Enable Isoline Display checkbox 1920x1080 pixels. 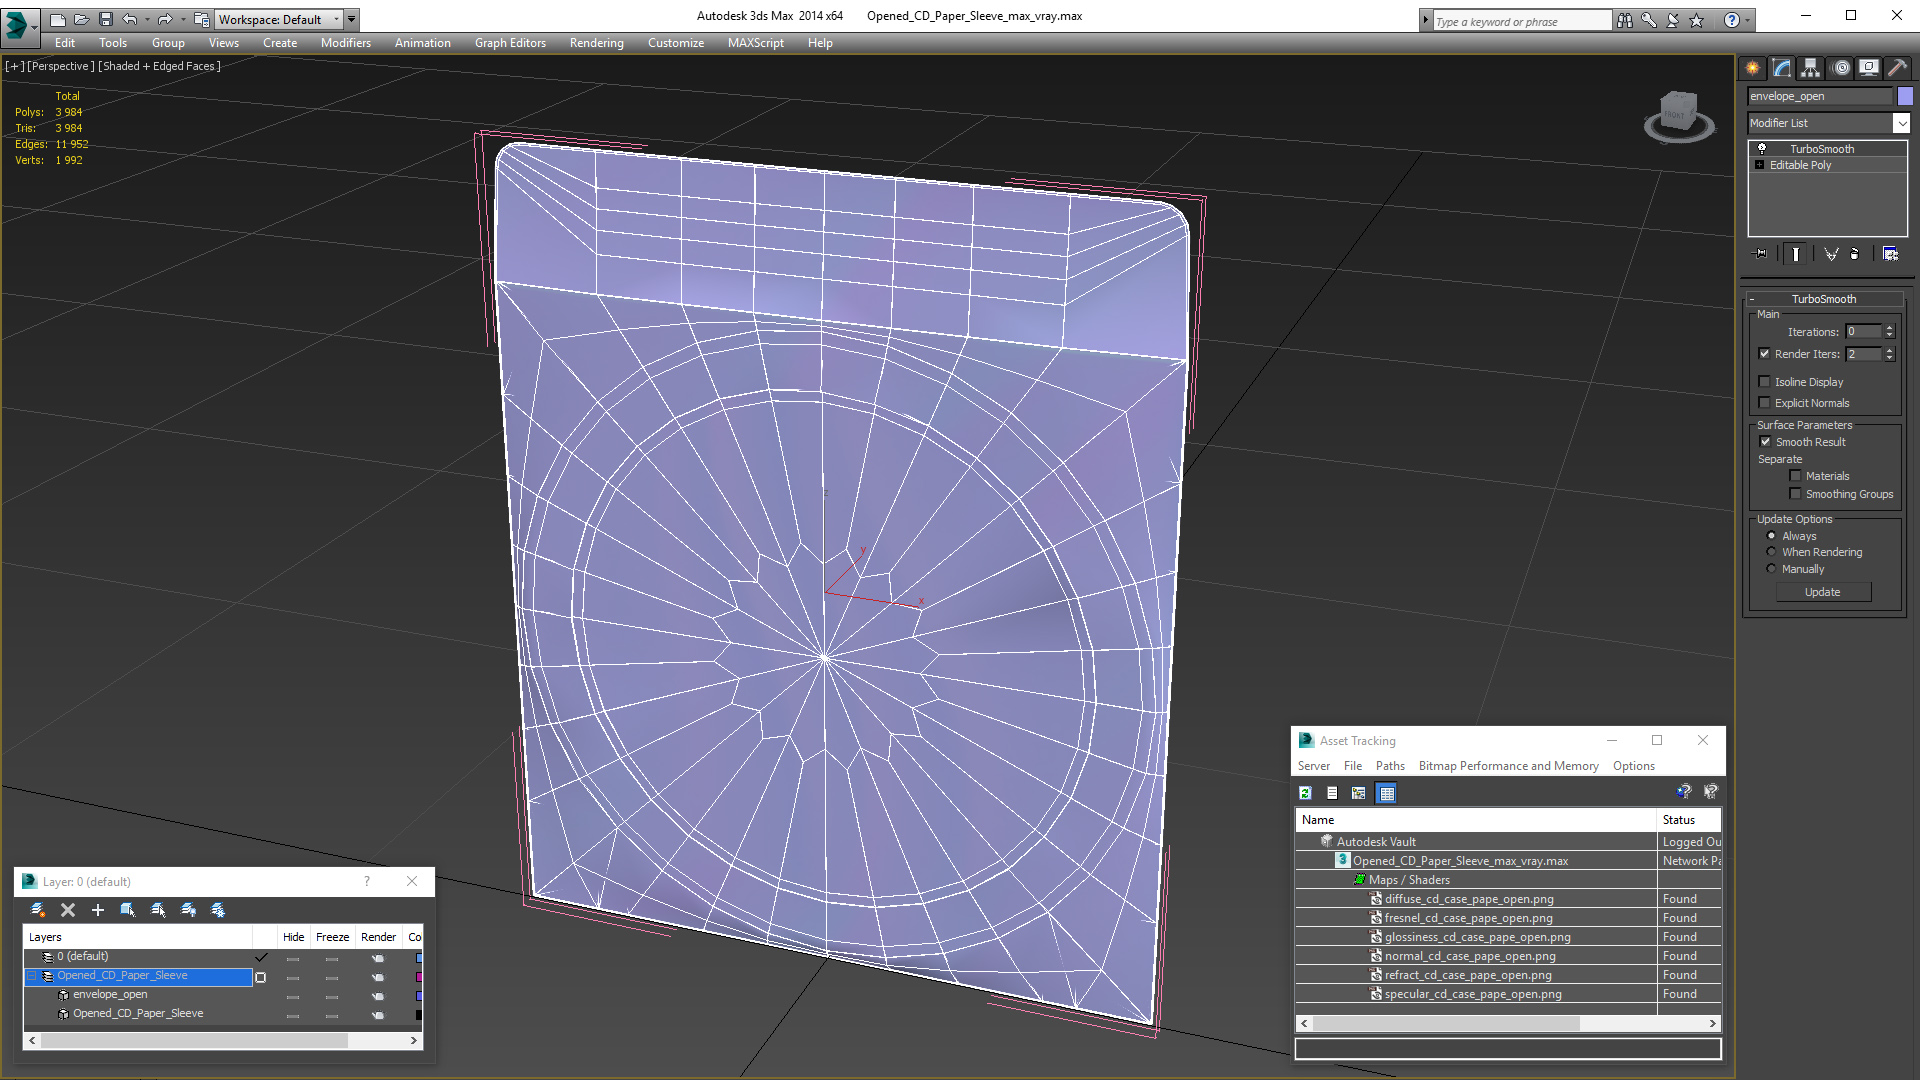click(1765, 382)
